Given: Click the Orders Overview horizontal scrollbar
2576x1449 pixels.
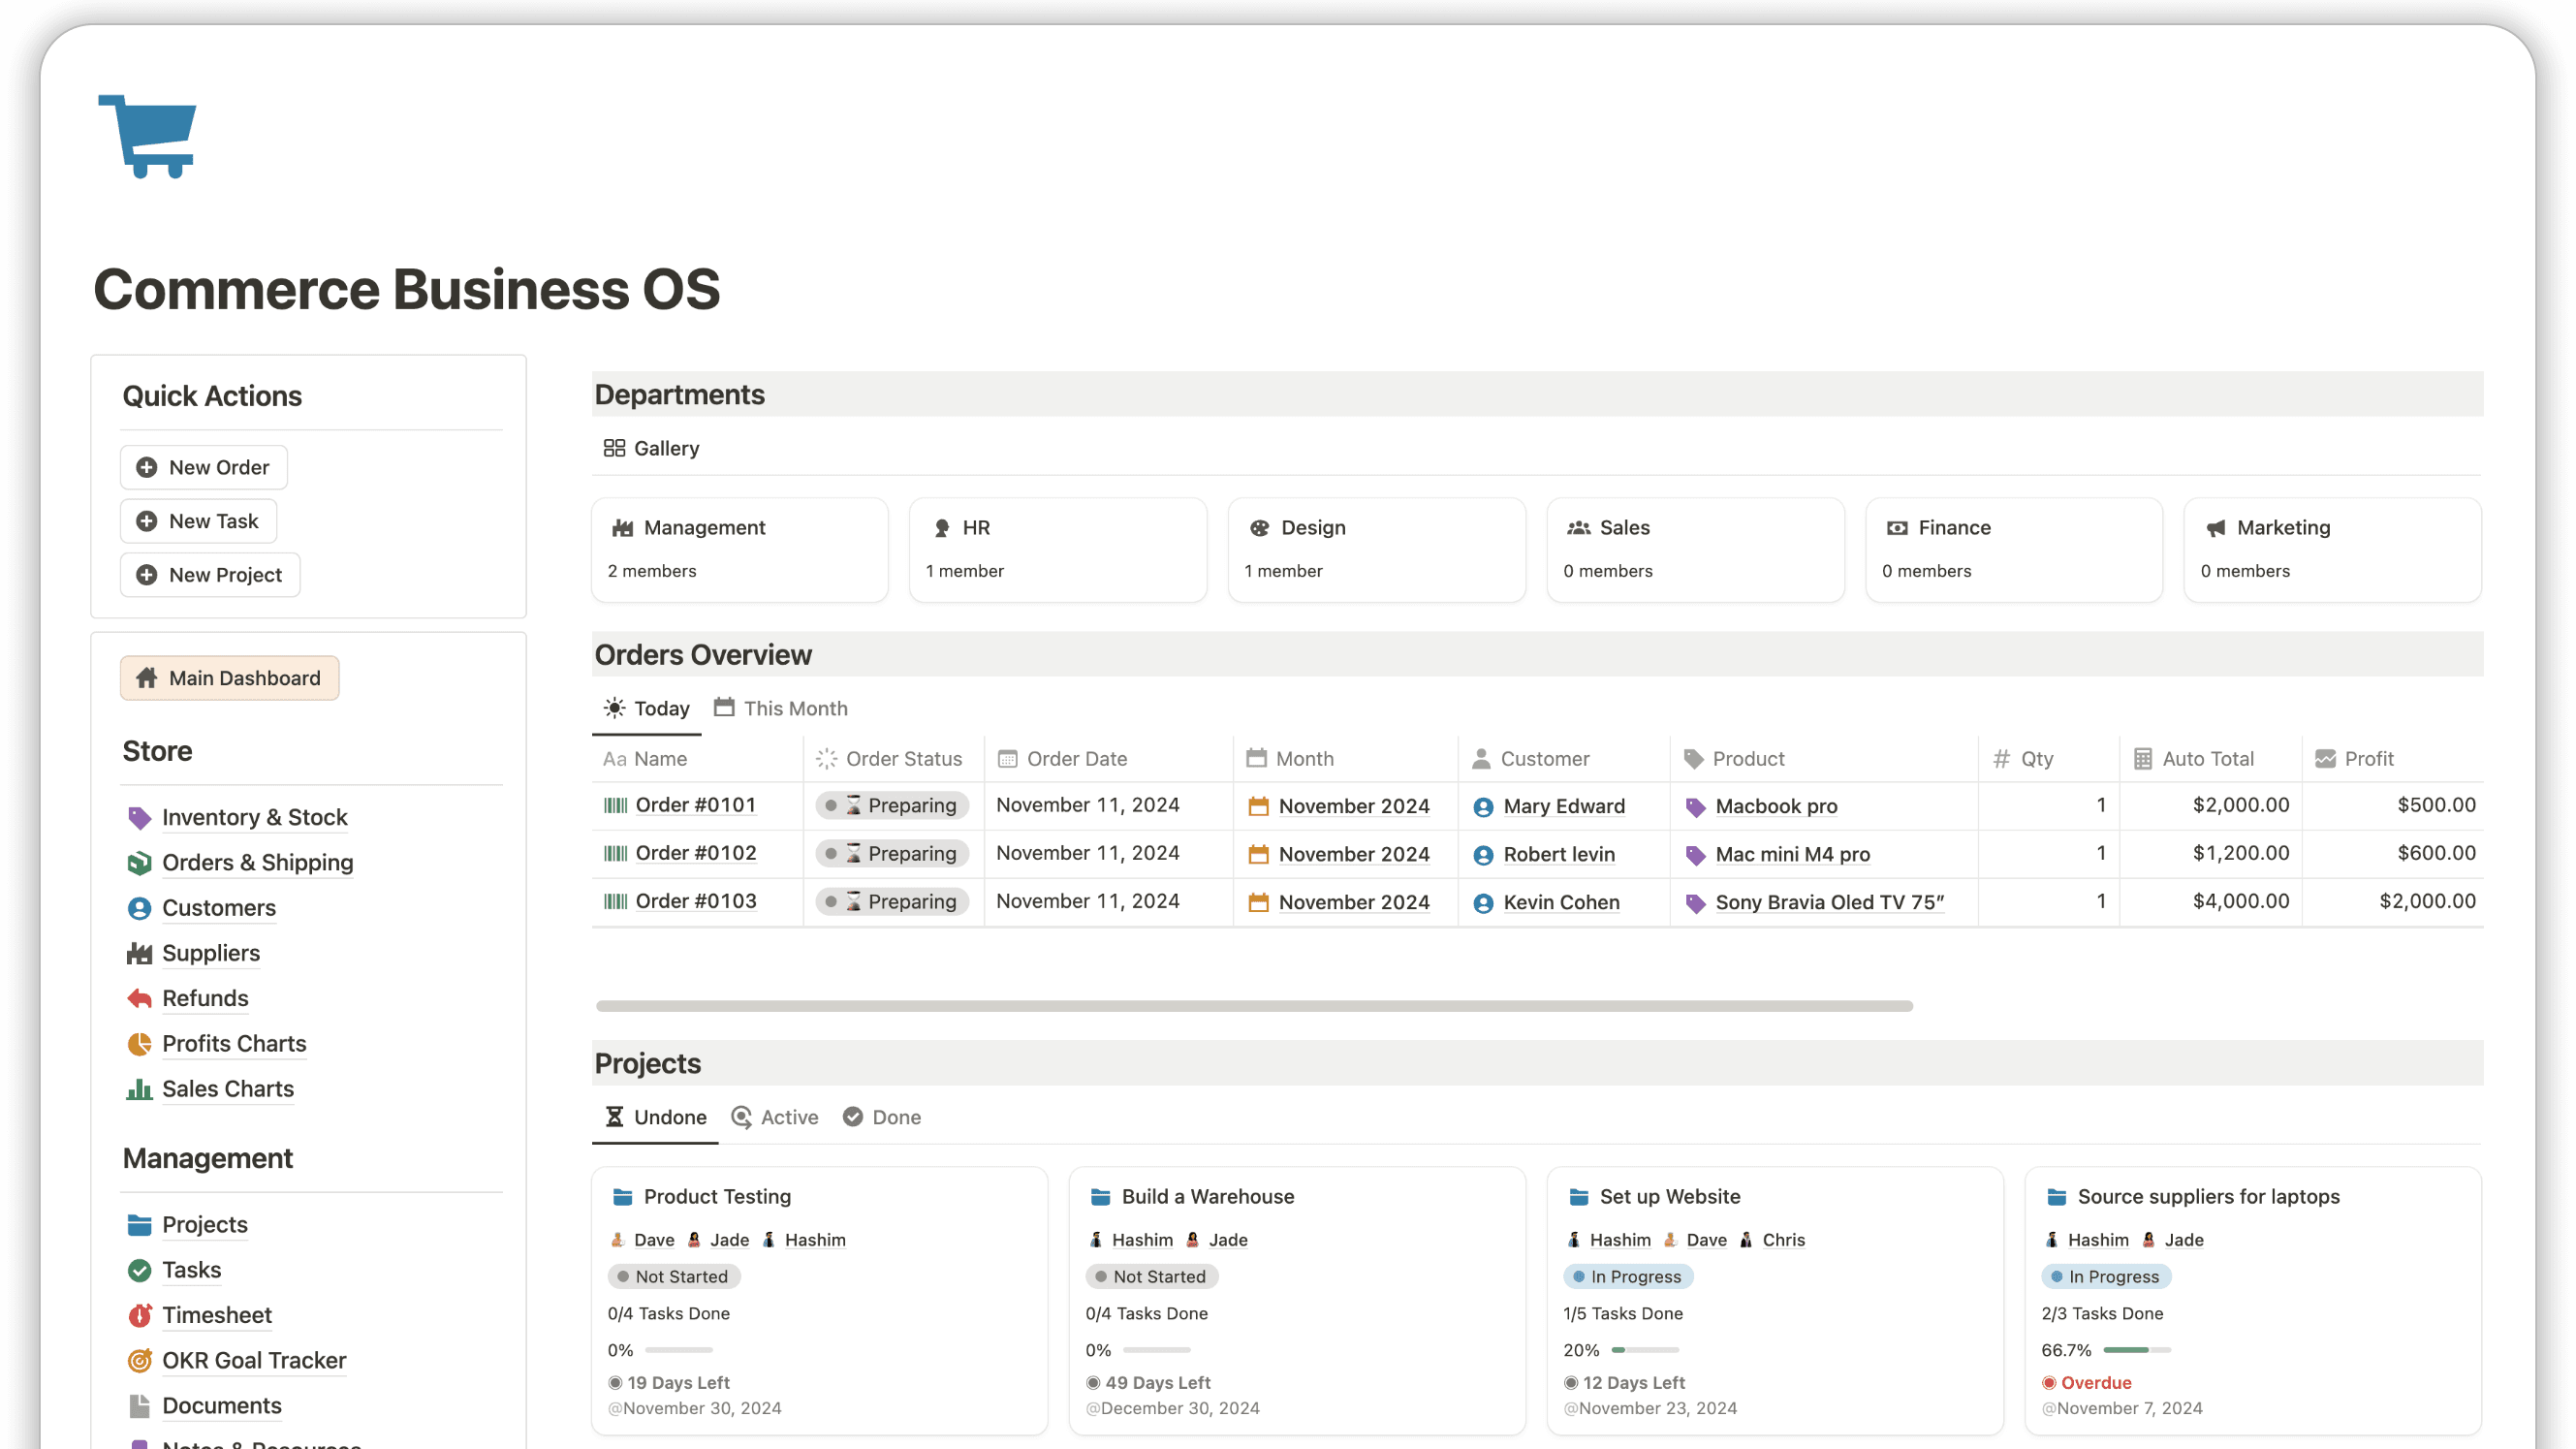Looking at the screenshot, I should click(x=1254, y=1006).
